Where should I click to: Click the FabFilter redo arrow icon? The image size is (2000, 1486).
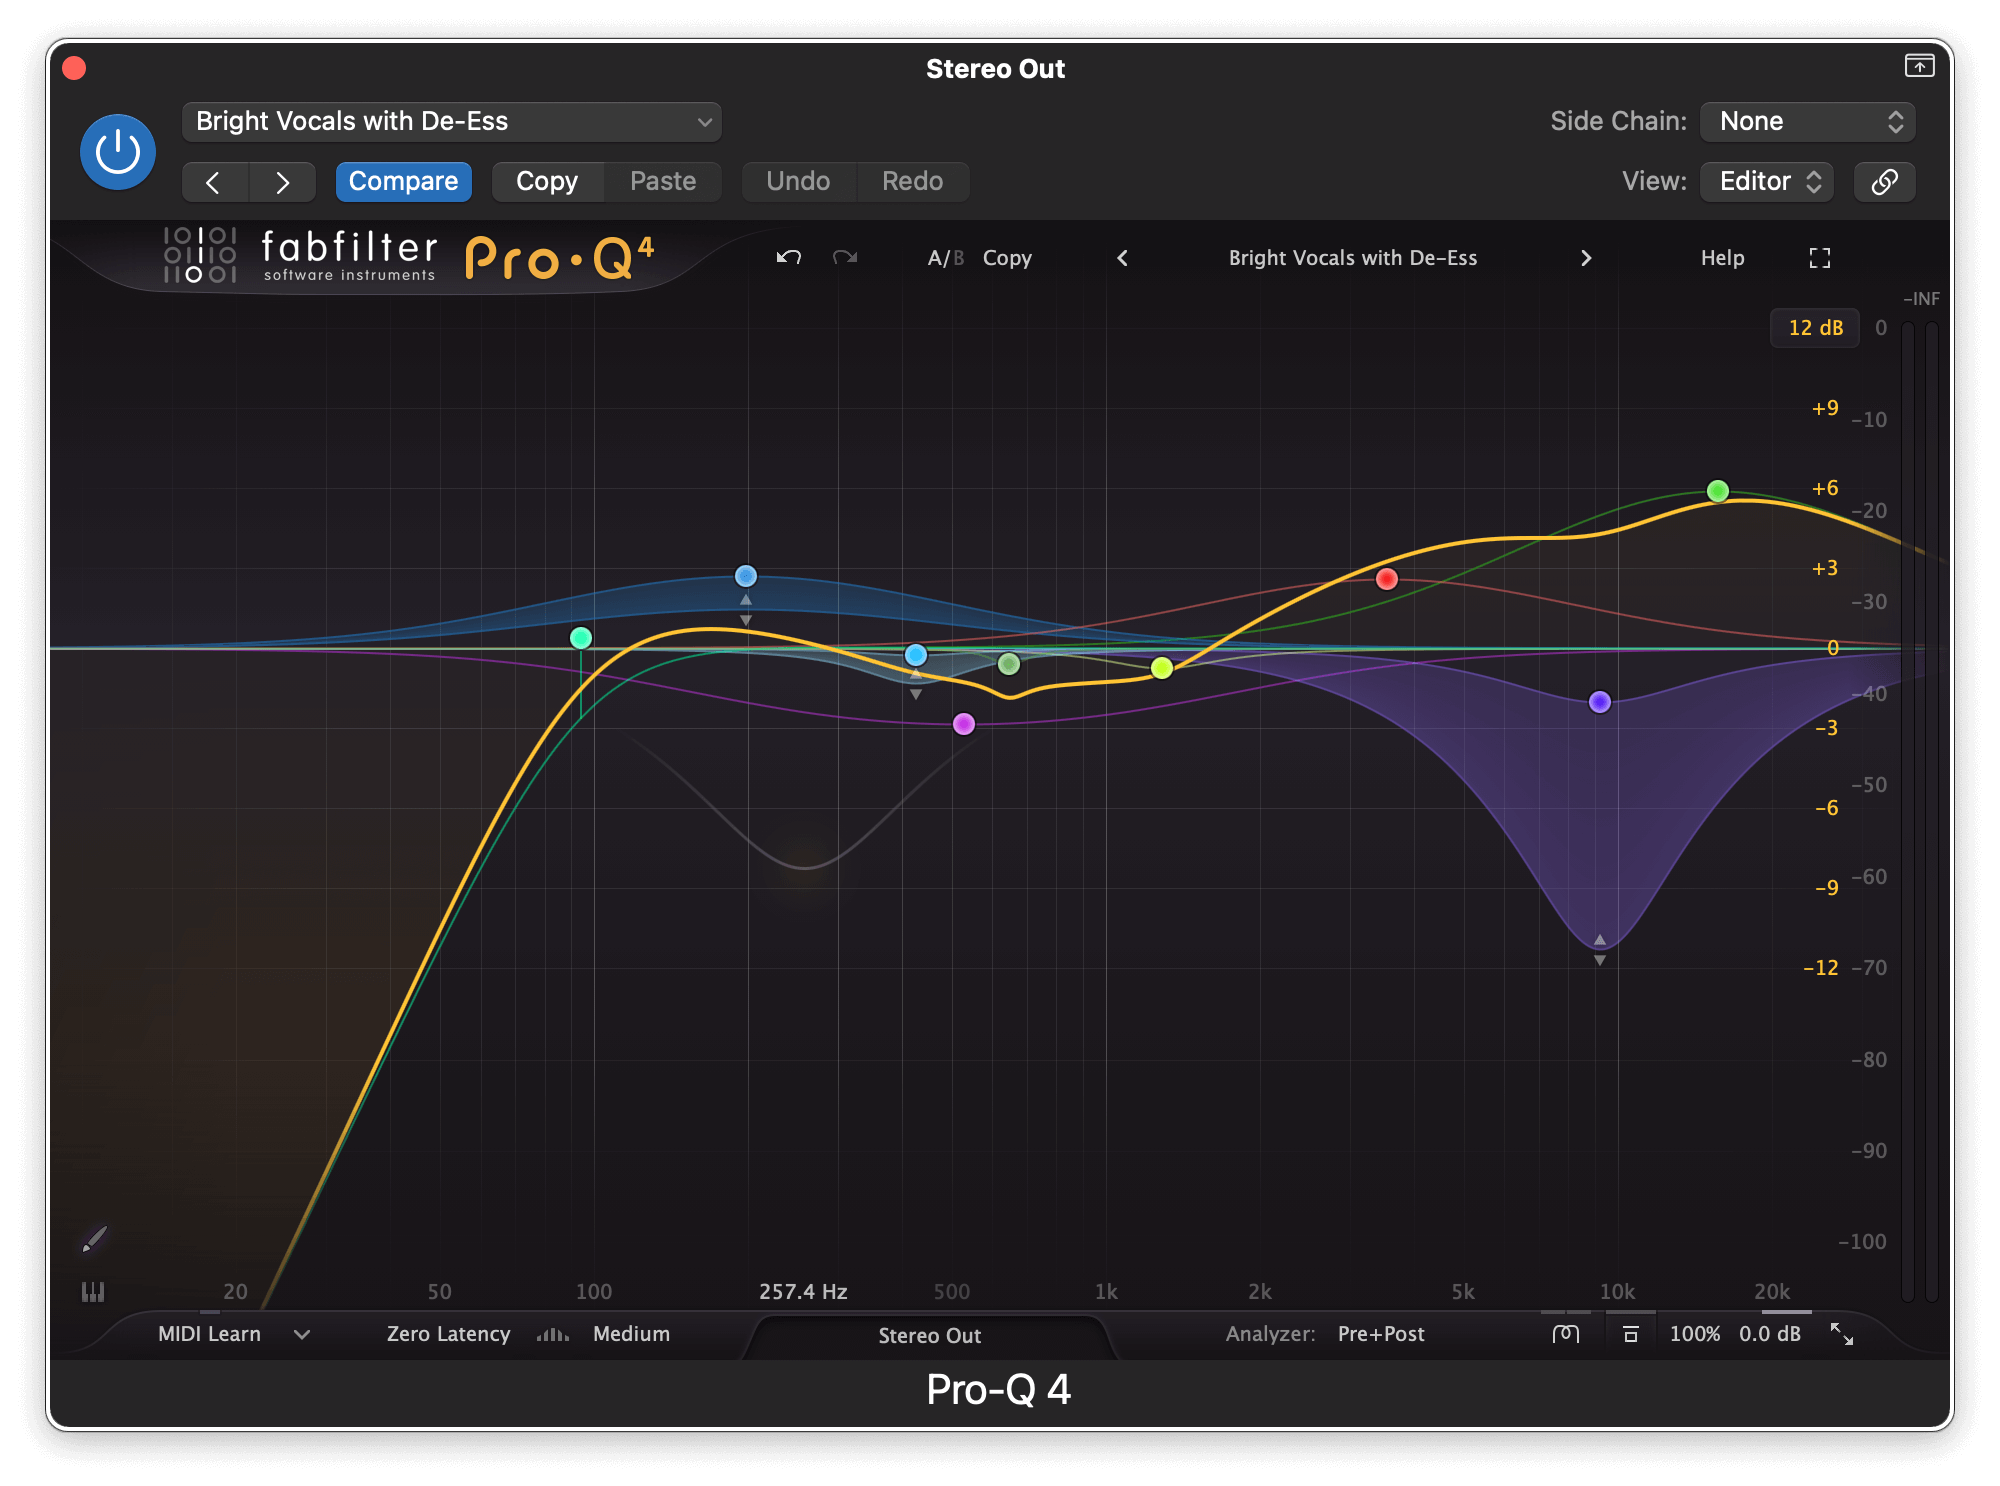(845, 258)
